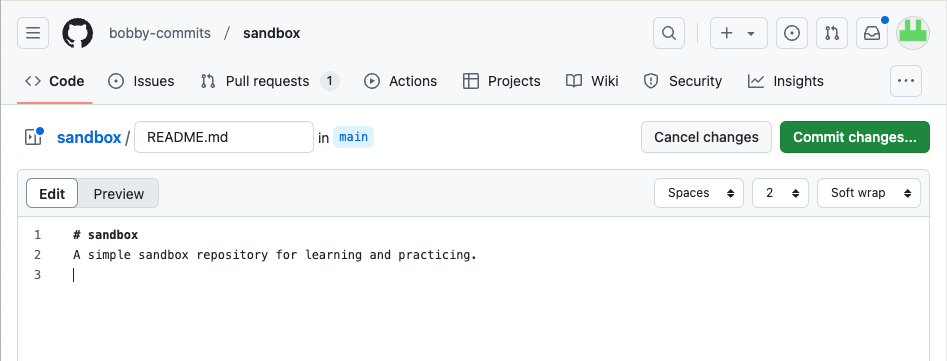Click the Issues tab circle icon
The image size is (947, 361).
pyautogui.click(x=116, y=81)
